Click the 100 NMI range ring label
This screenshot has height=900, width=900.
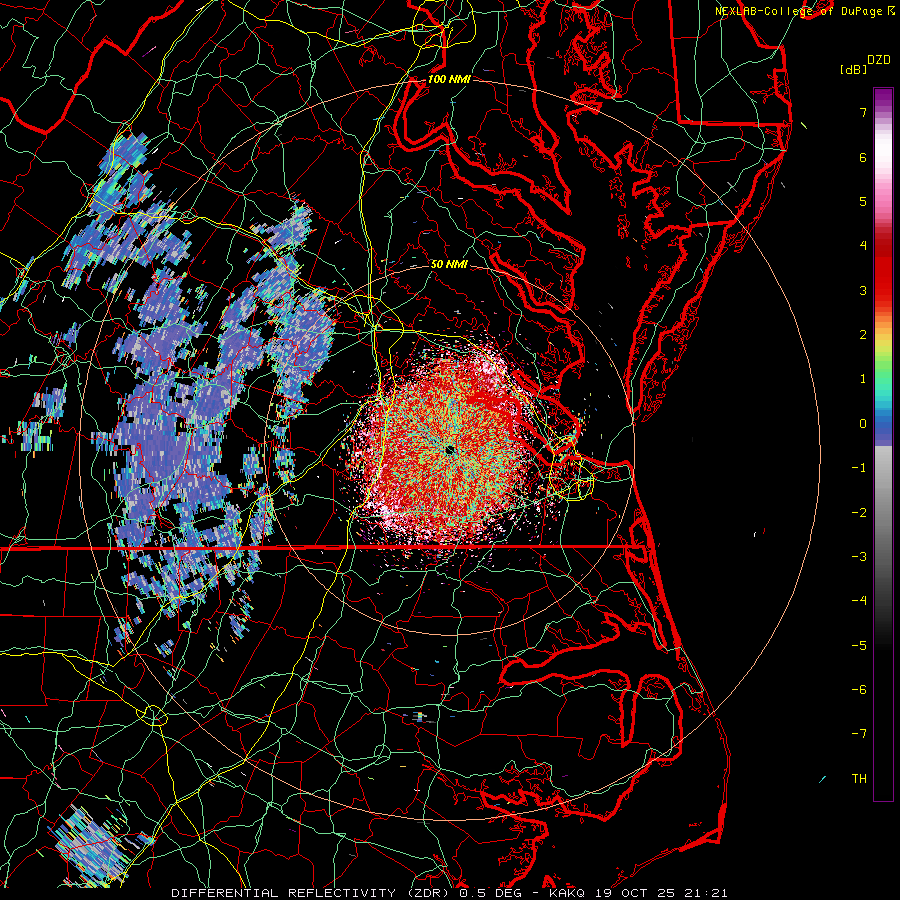coord(449,79)
